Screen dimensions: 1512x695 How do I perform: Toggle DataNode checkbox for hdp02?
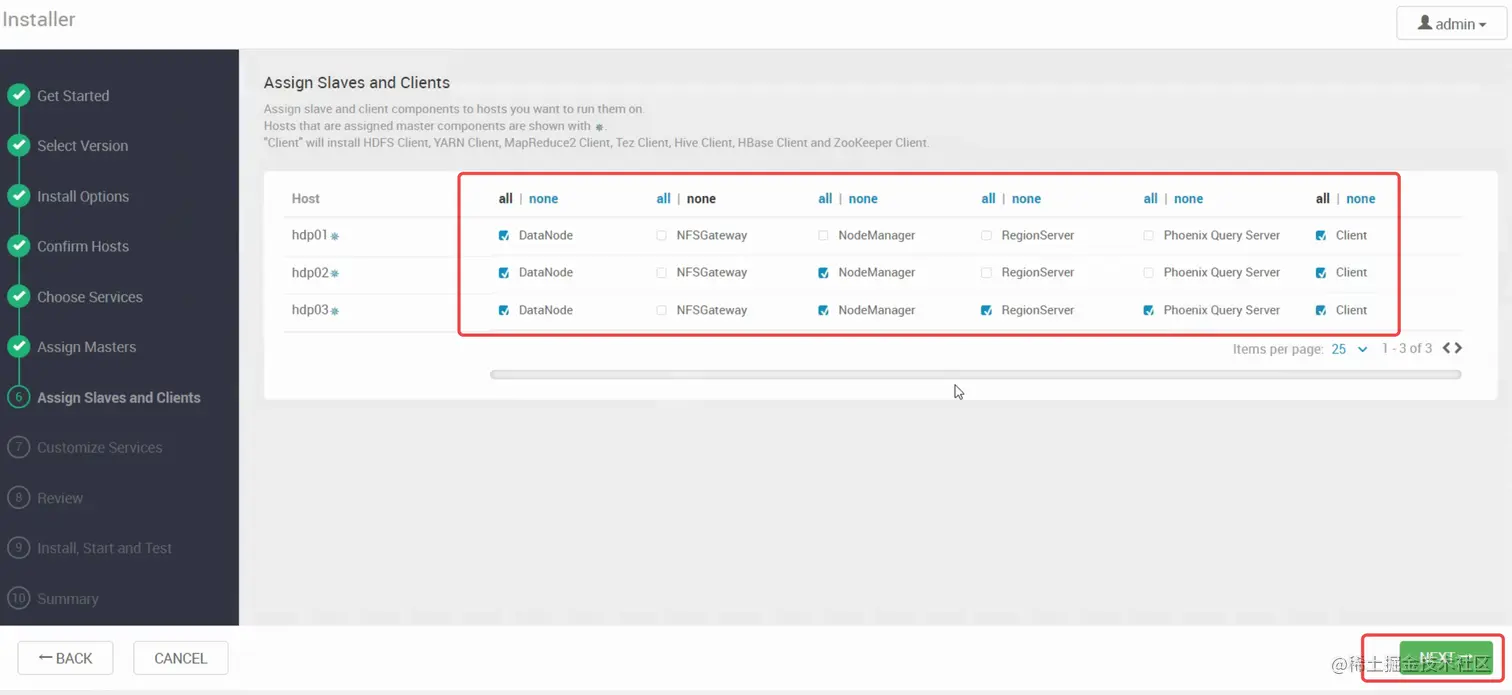tap(504, 273)
